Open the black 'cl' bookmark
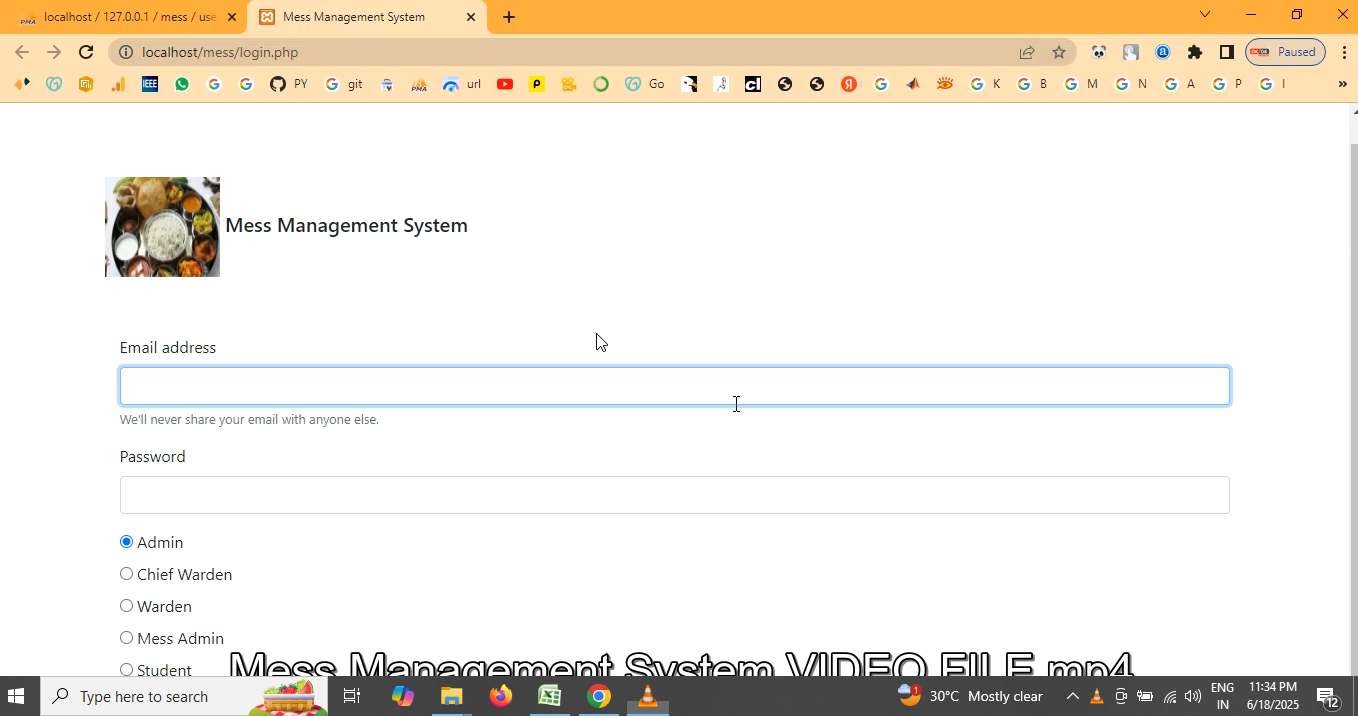1358x716 pixels. 753,84
